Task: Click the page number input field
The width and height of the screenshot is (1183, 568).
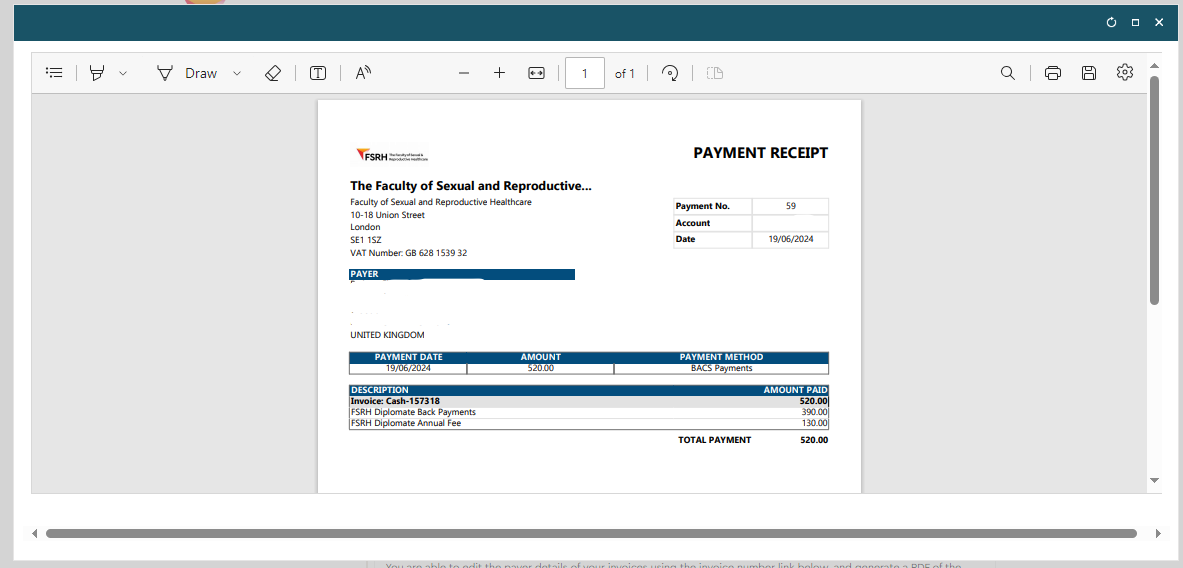Action: point(585,73)
